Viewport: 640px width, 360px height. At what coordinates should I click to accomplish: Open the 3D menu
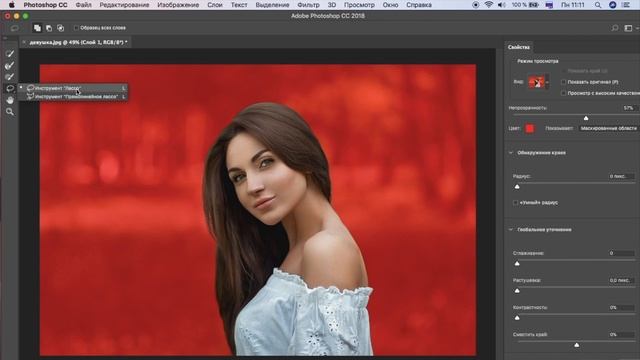pos(332,5)
